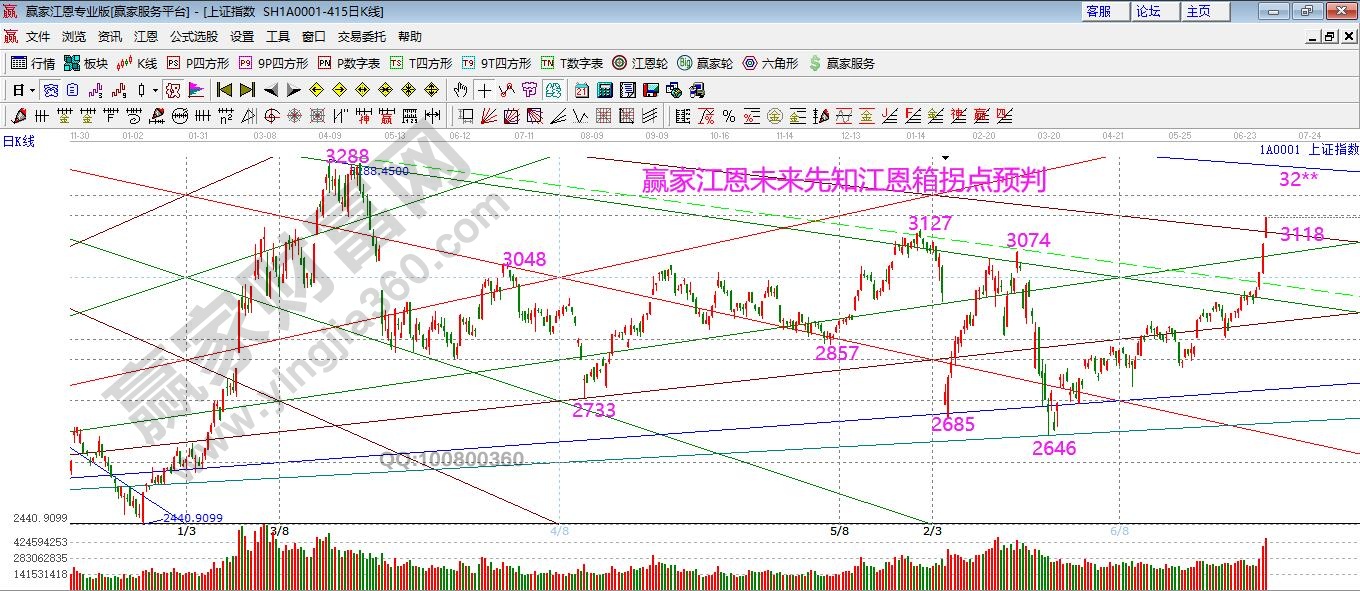This screenshot has height=591, width=1360.
Task: Open the calculator icon in toolbar
Action: [604, 90]
